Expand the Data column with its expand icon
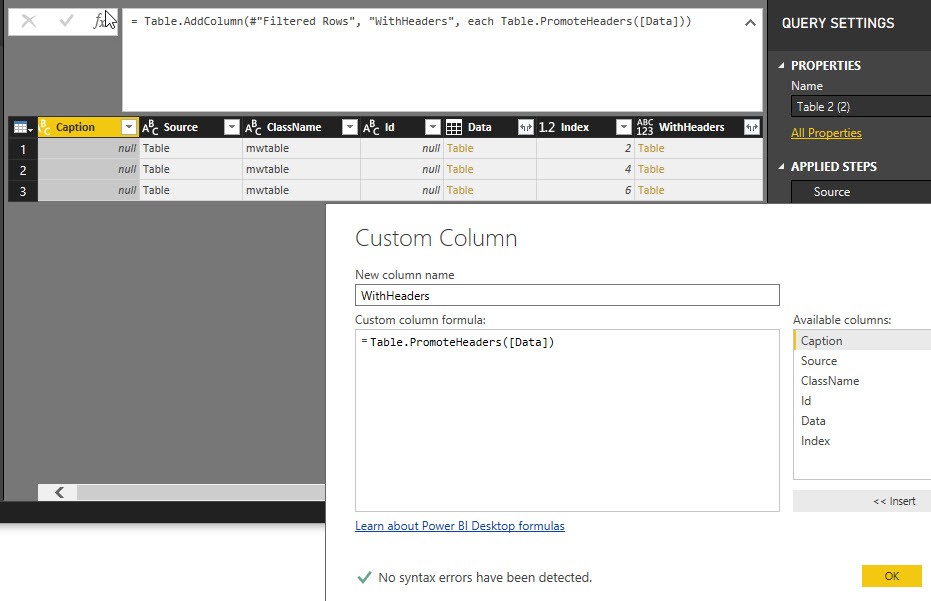 (x=526, y=127)
